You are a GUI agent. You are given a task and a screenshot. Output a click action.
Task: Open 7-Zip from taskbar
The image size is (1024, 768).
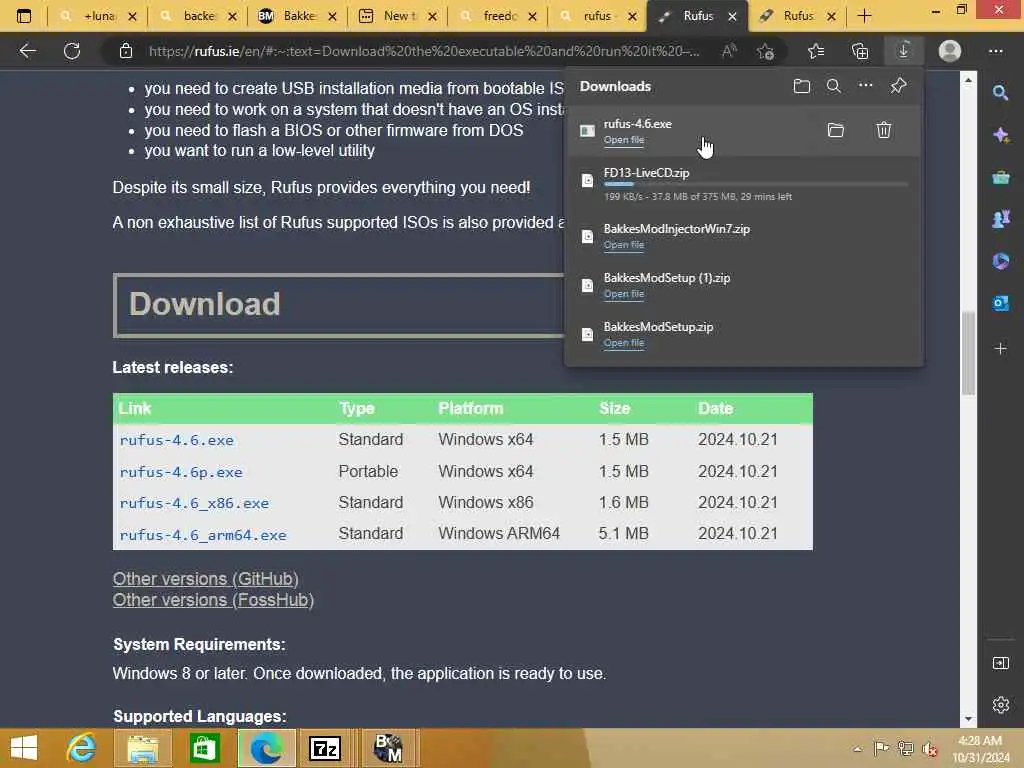pos(325,748)
